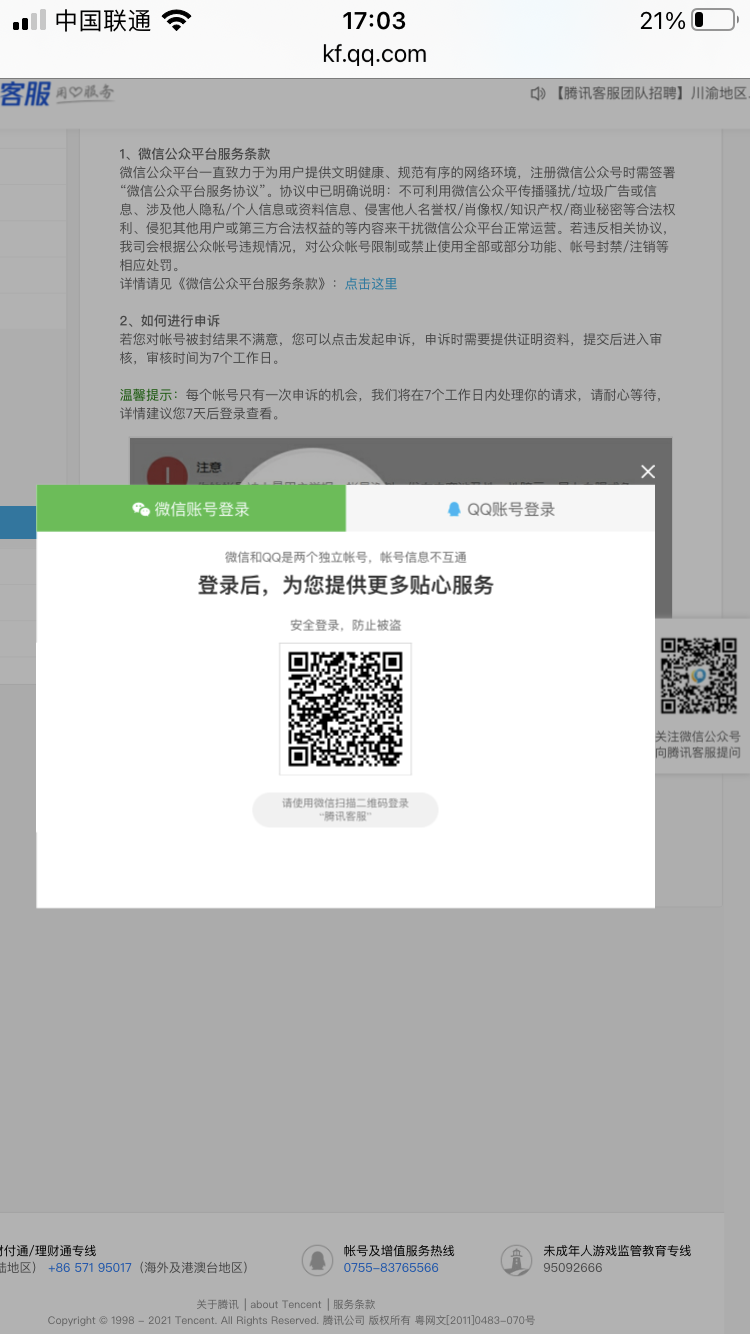Viewport: 750px width, 1334px height.
Task: Tap the kf.qq.com address bar
Action: 375,54
